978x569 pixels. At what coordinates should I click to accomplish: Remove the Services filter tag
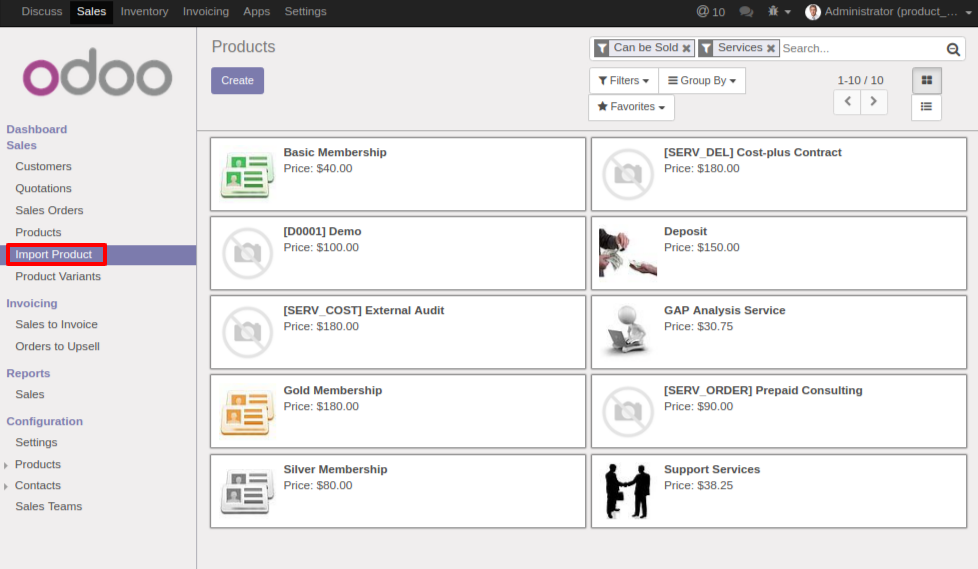771,48
